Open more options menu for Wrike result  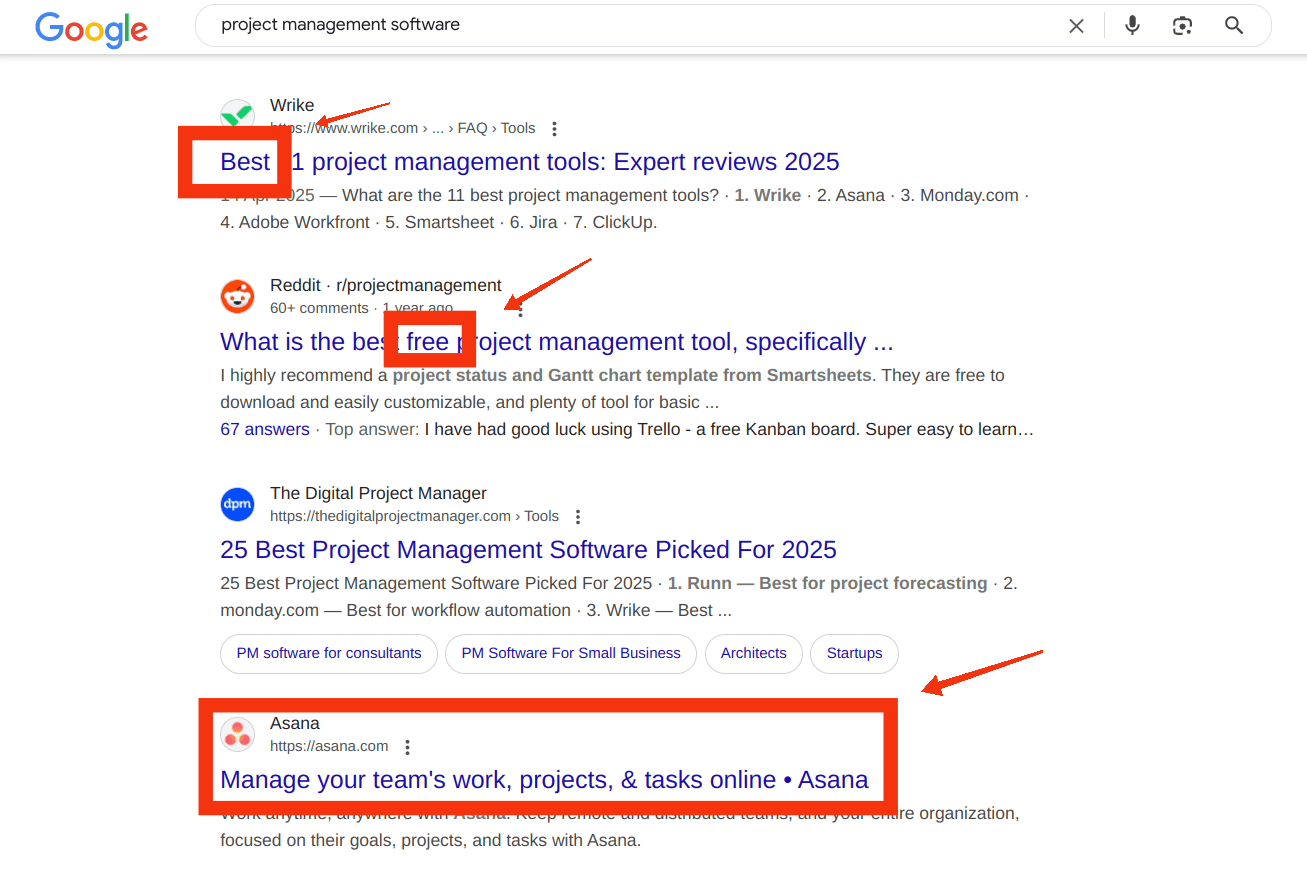[555, 129]
